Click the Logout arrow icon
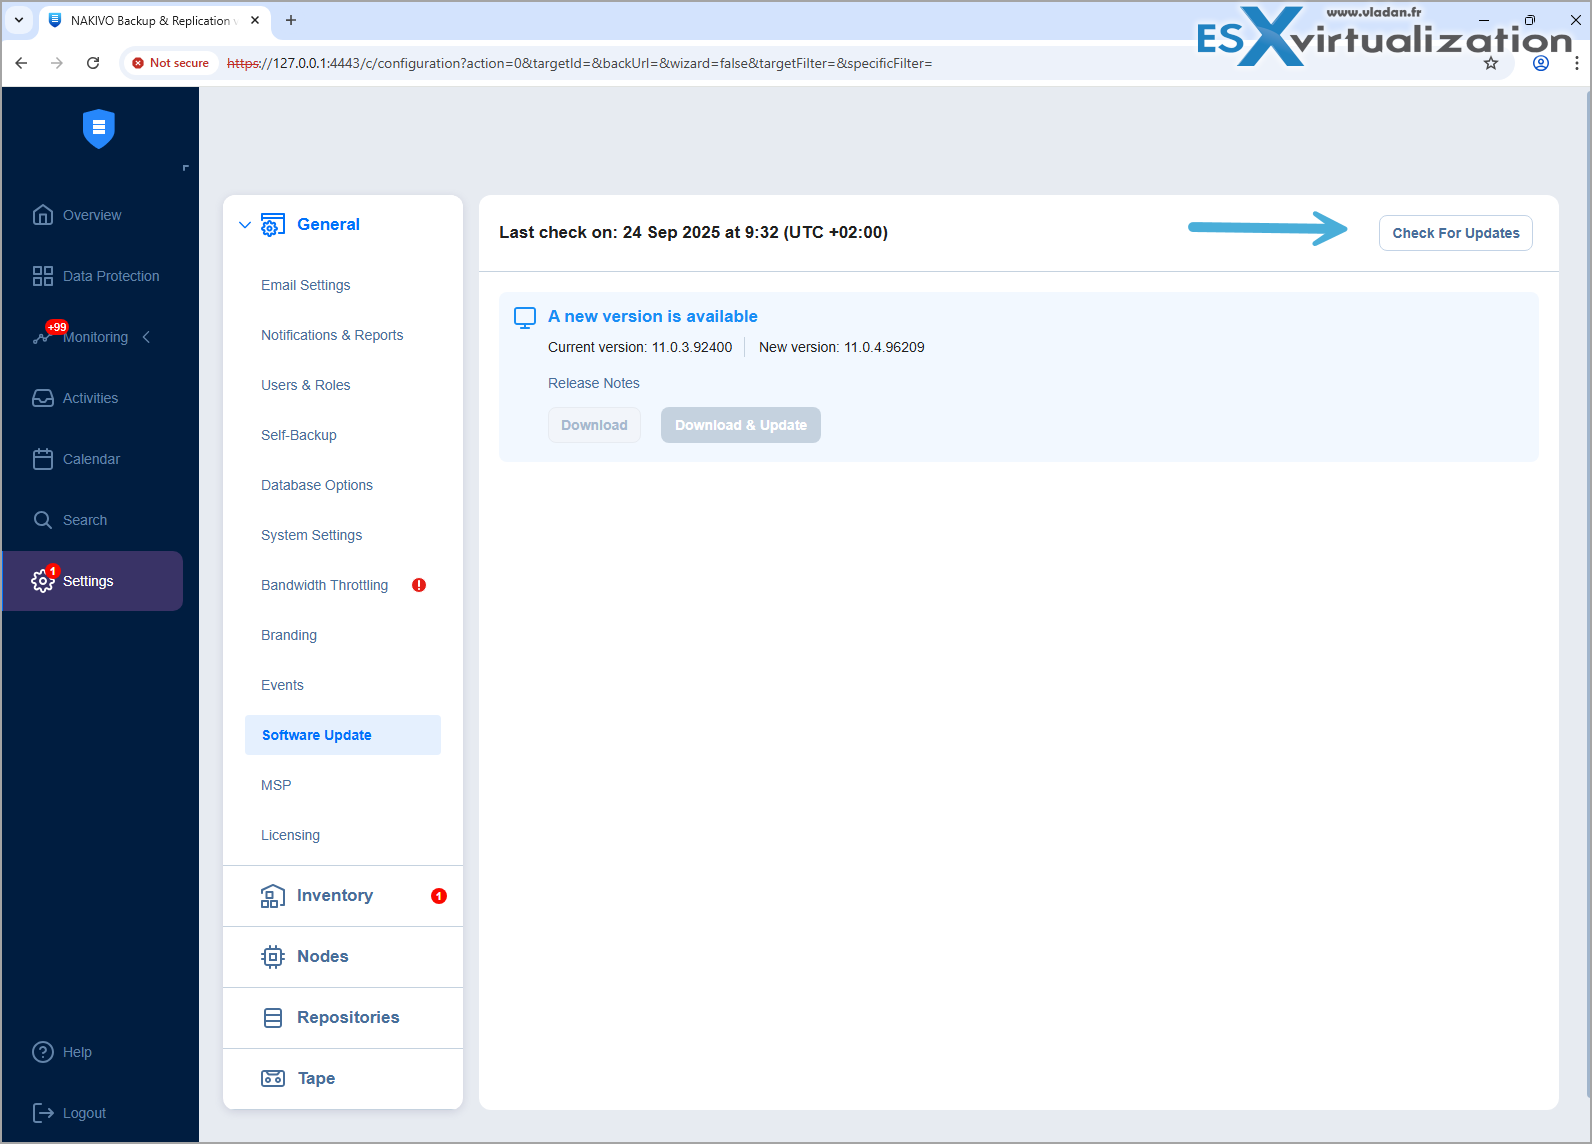The height and width of the screenshot is (1144, 1592). 43,1113
